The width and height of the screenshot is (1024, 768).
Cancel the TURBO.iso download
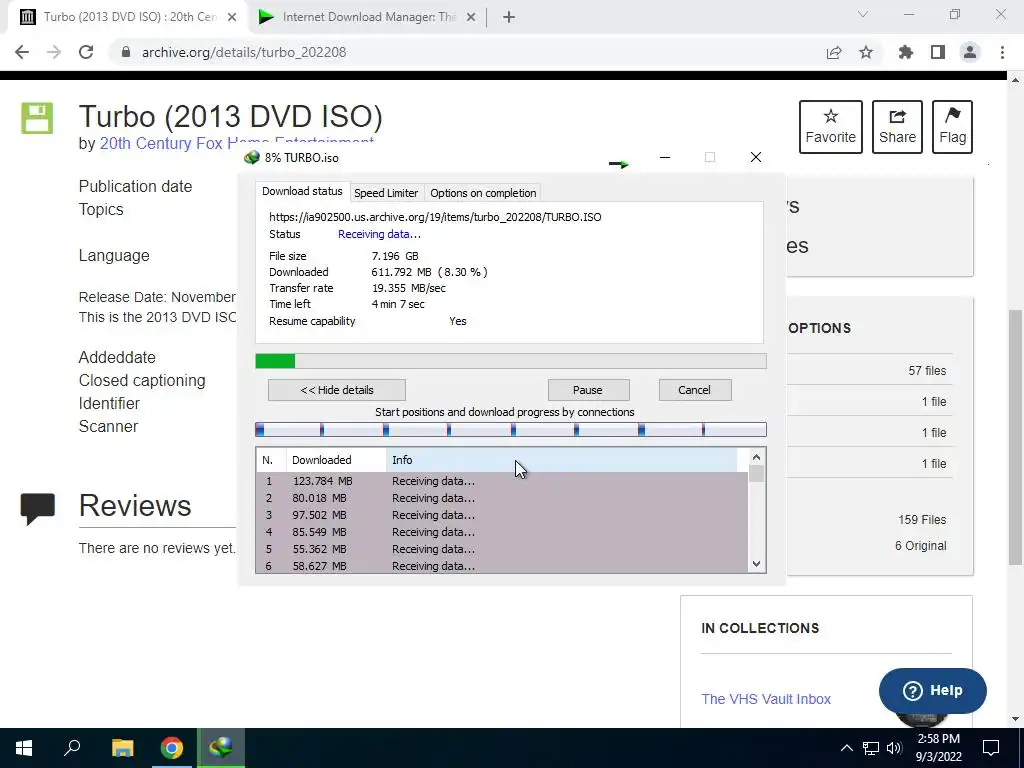[x=695, y=390]
